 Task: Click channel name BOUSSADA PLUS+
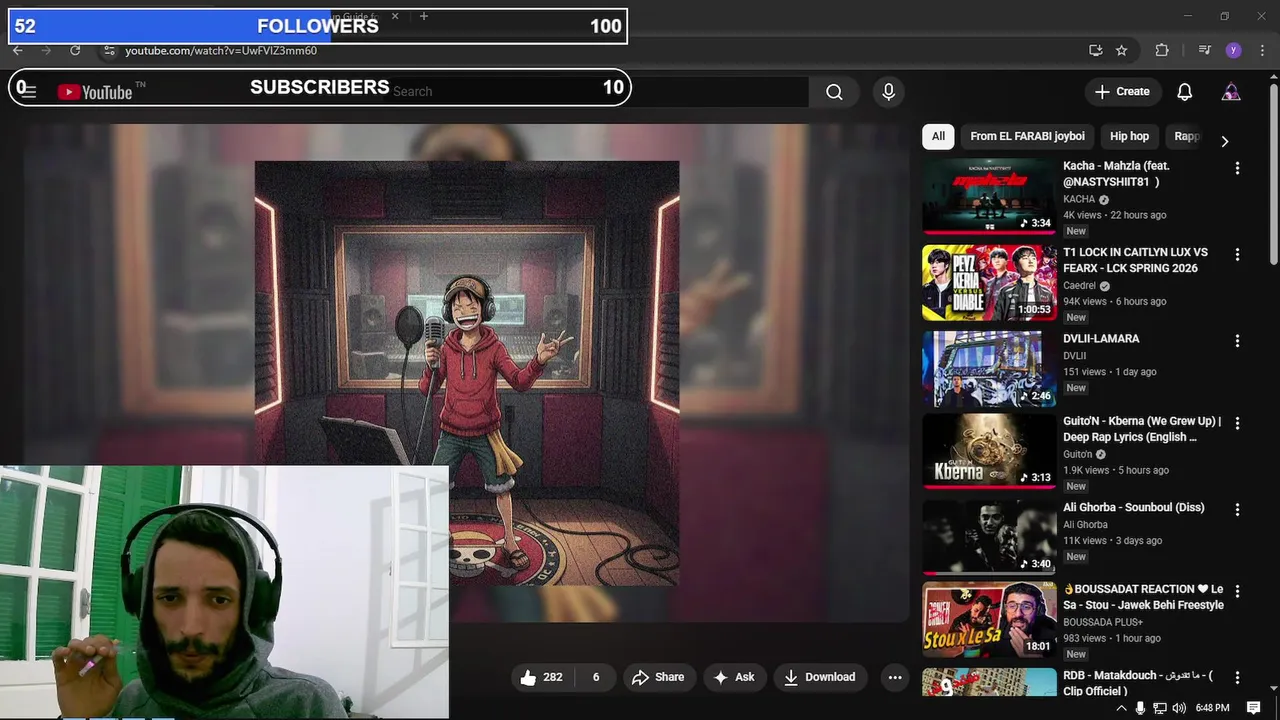coord(1103,622)
